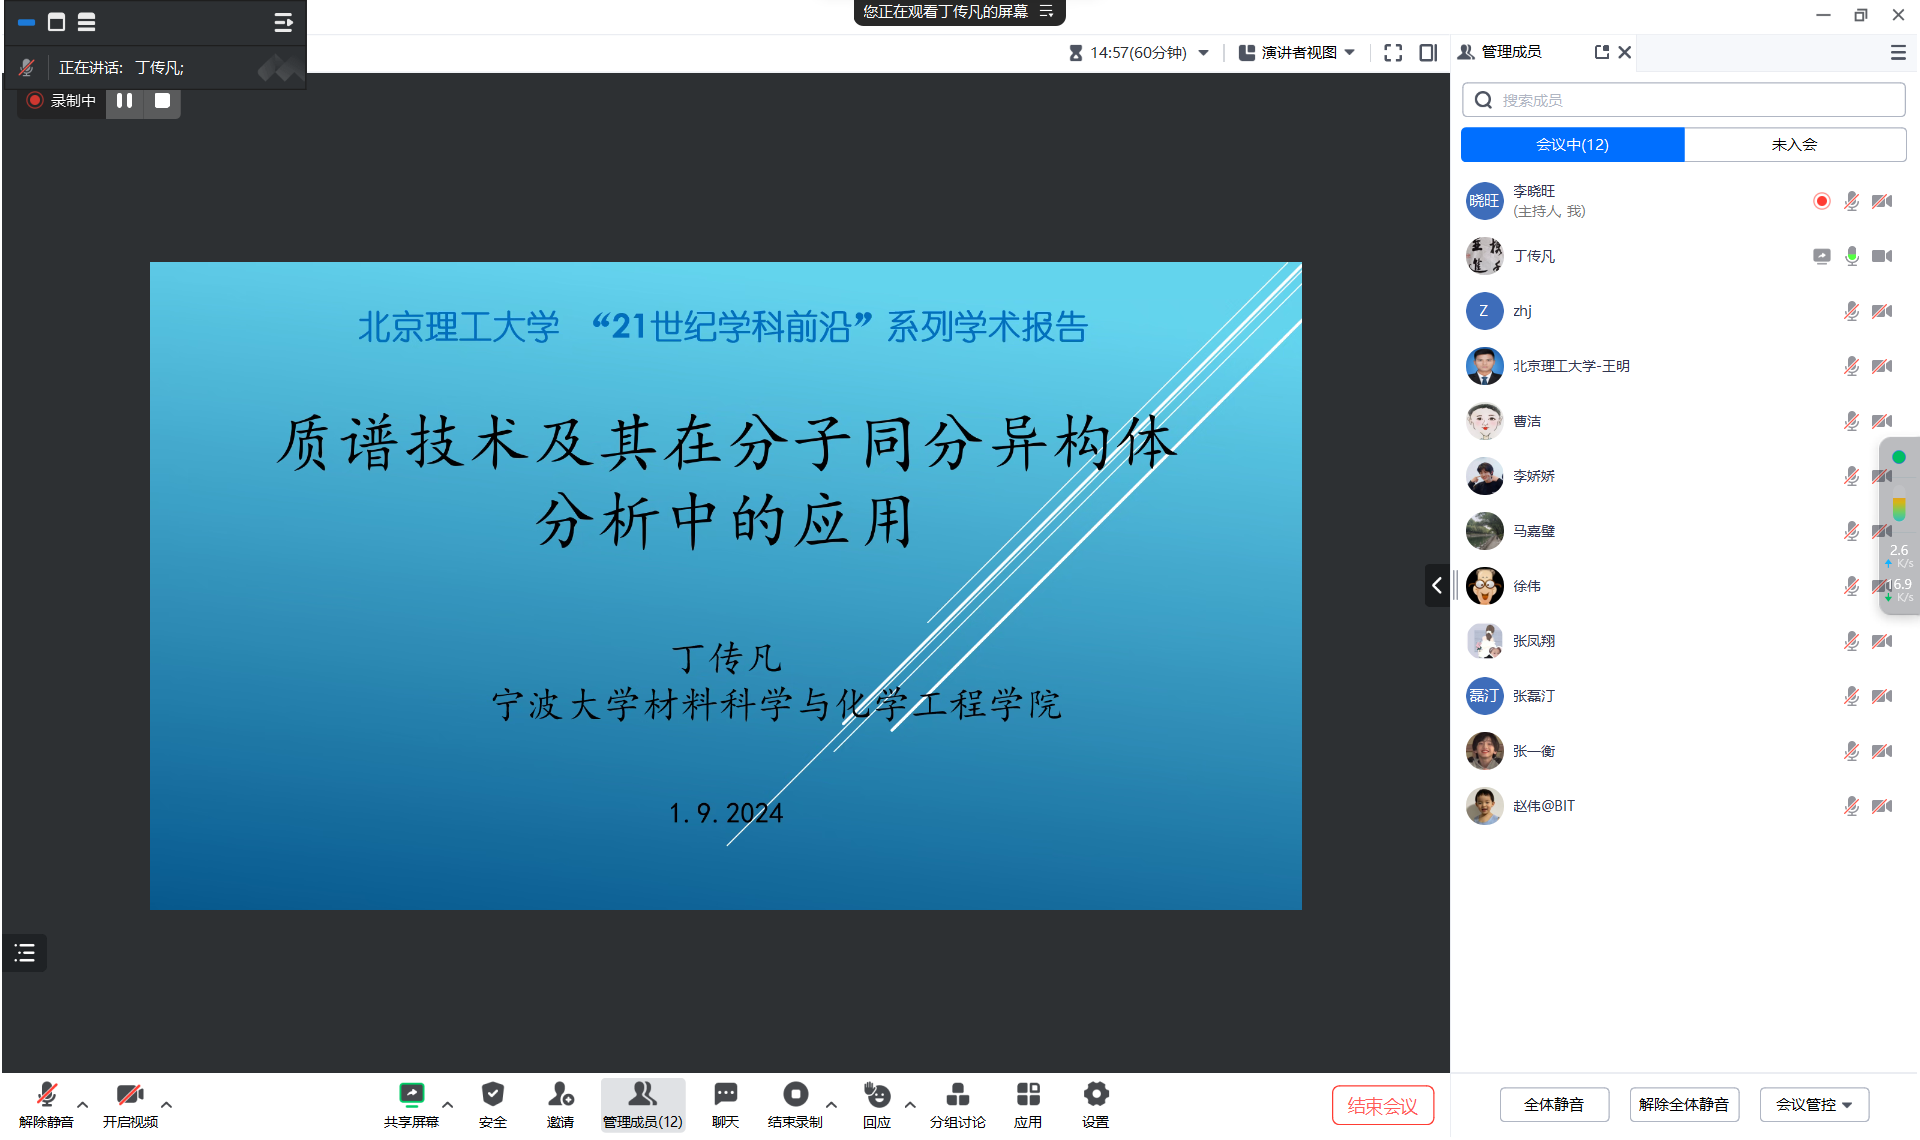
Task: Open 分组讨论 breakout rooms
Action: tap(957, 1104)
